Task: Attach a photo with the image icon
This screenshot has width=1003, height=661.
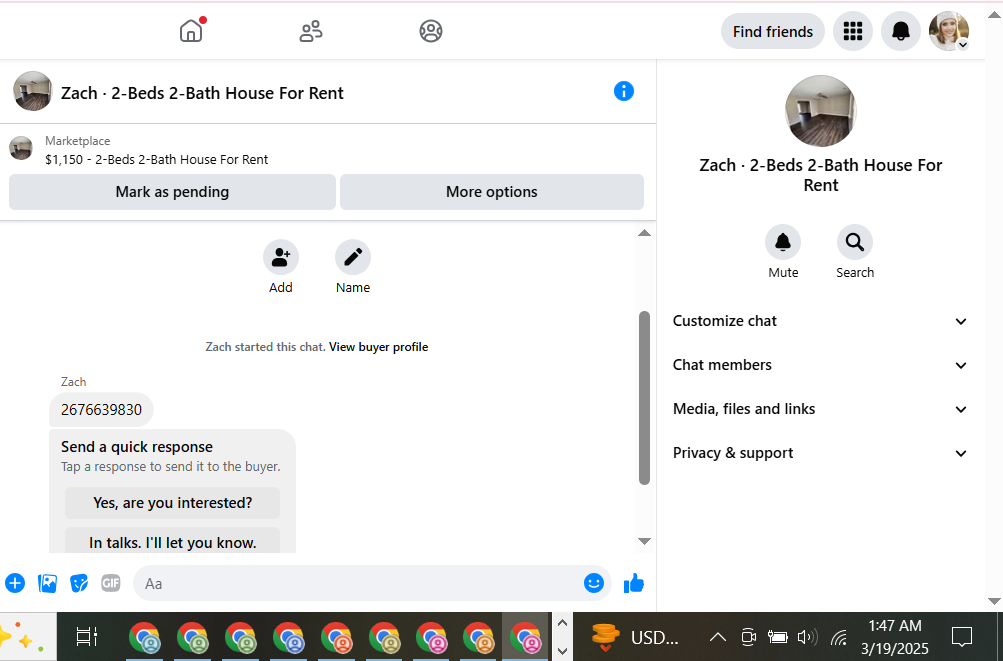Action: (47, 583)
